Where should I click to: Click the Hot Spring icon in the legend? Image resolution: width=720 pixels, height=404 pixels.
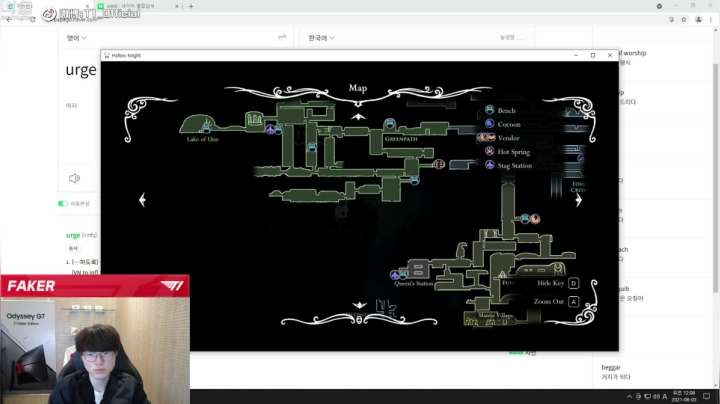click(489, 151)
